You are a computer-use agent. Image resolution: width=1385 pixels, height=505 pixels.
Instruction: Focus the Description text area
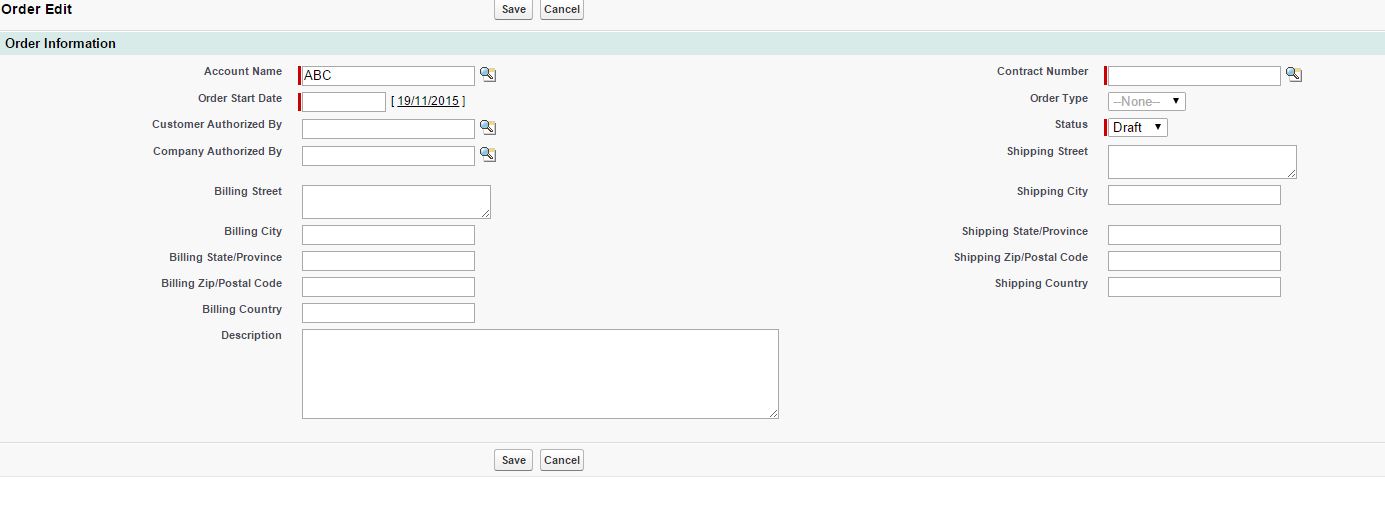(x=540, y=374)
